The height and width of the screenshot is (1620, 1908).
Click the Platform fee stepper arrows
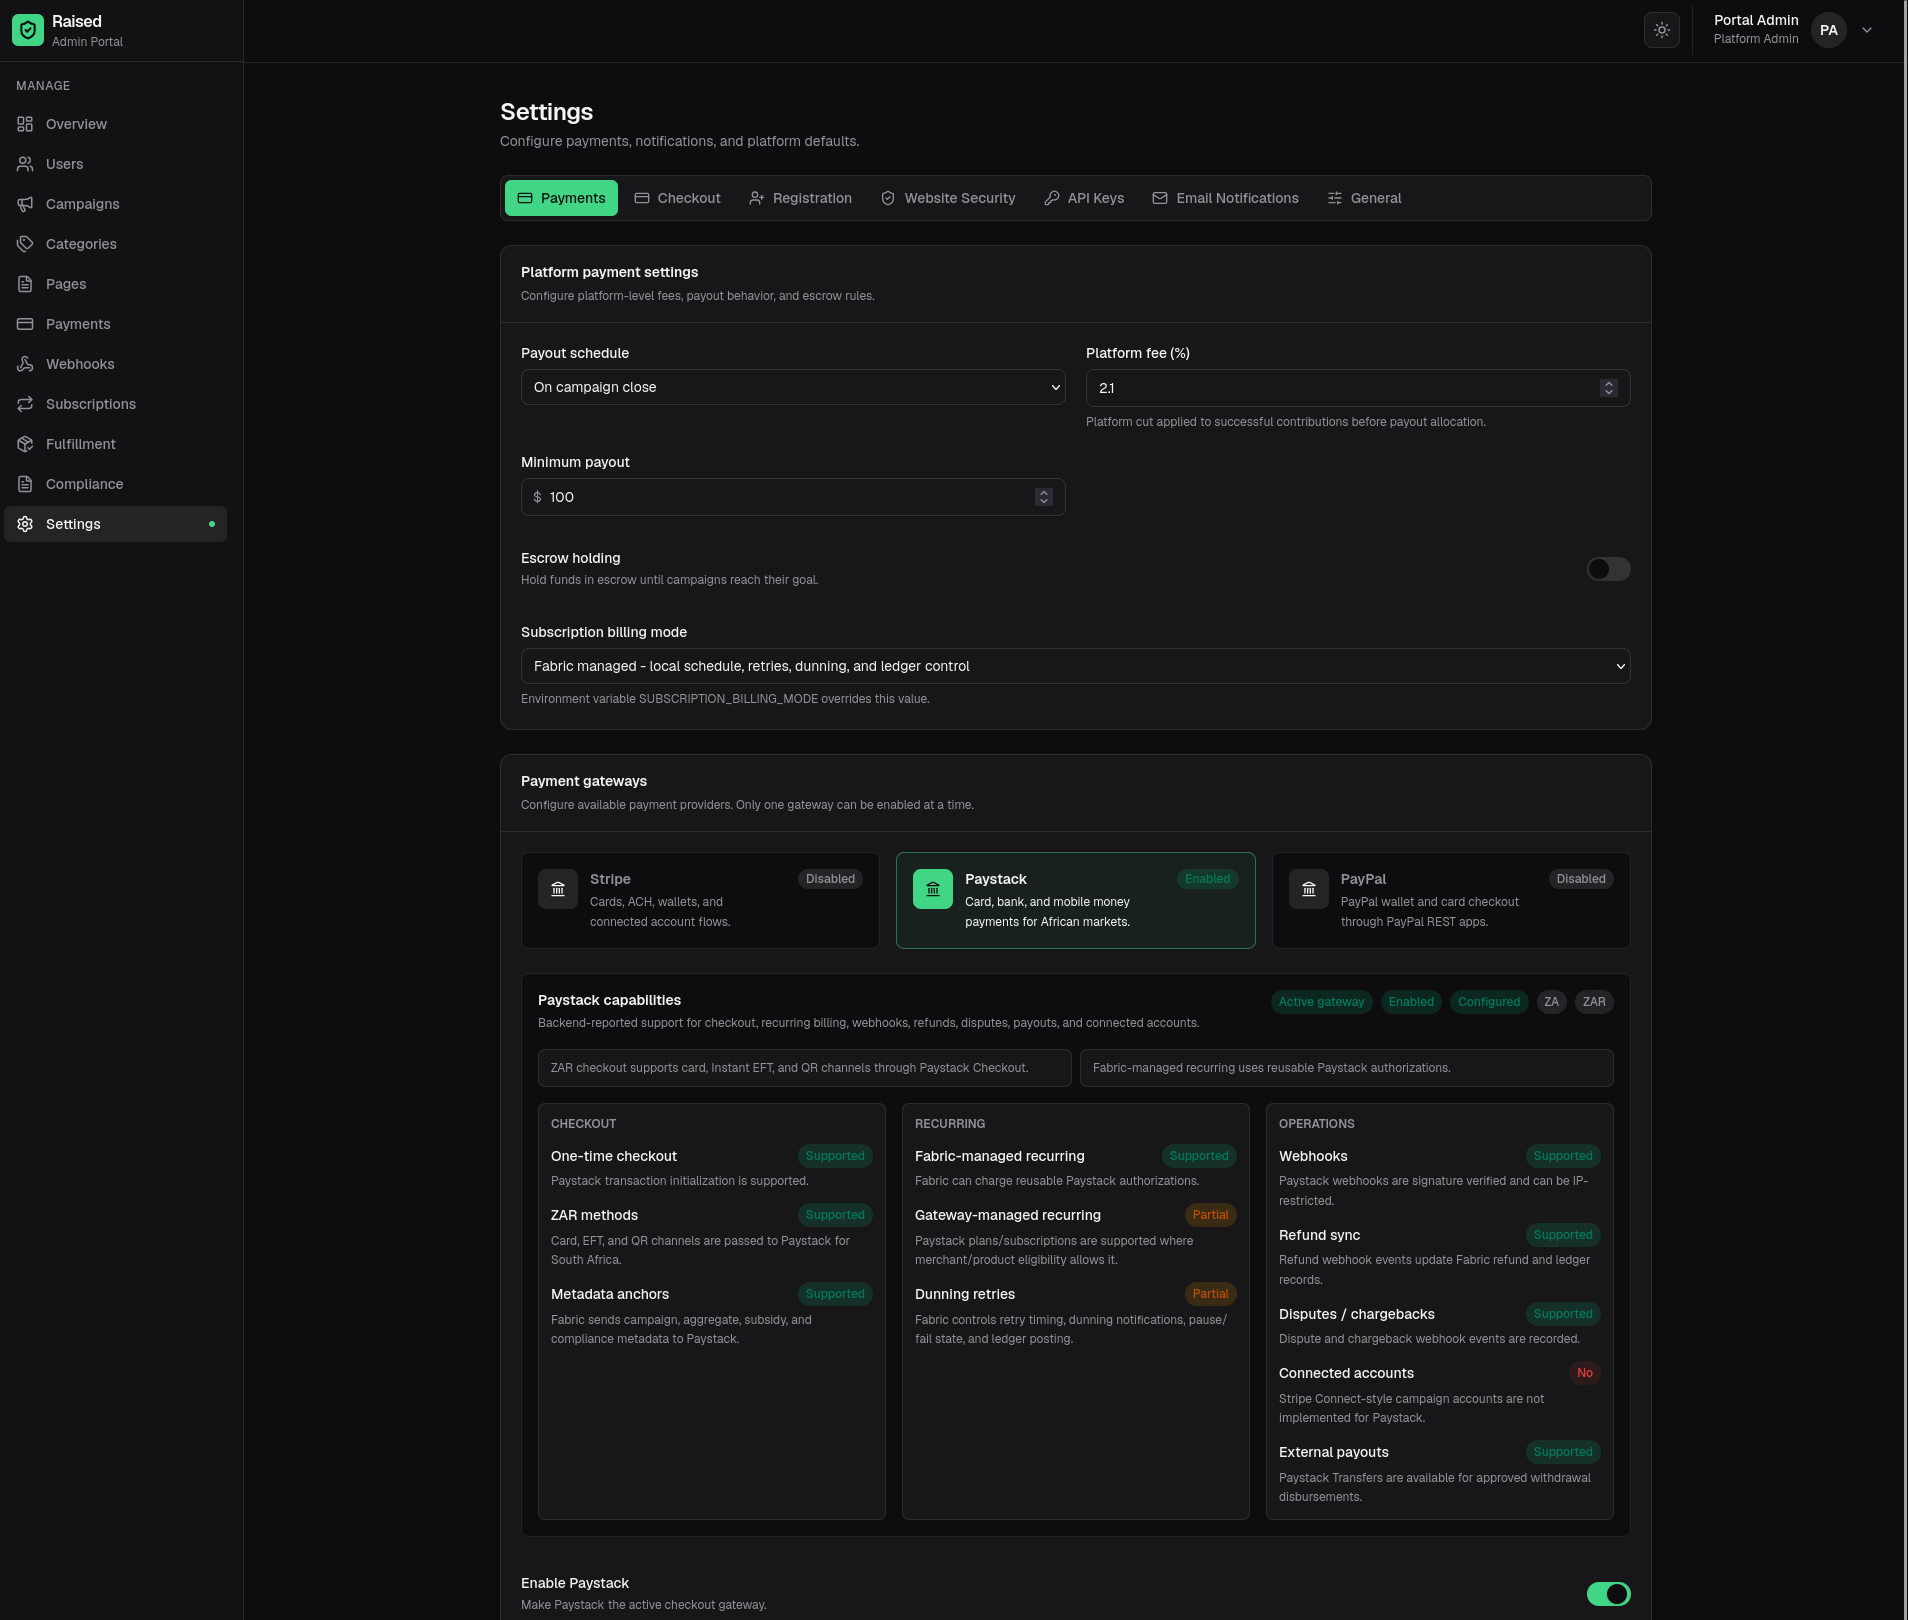click(1609, 388)
